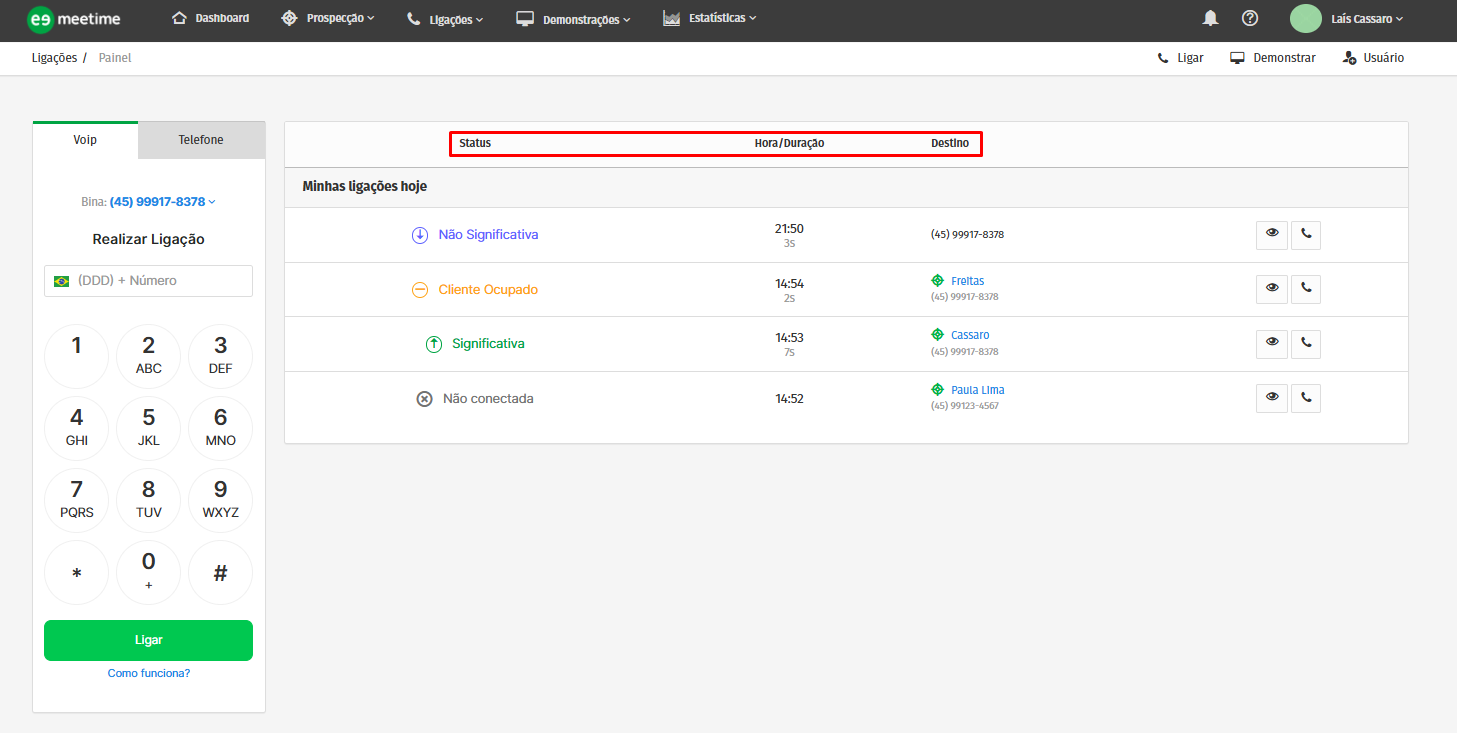Click the Hora/Duração column header
The width and height of the screenshot is (1457, 733).
[789, 144]
